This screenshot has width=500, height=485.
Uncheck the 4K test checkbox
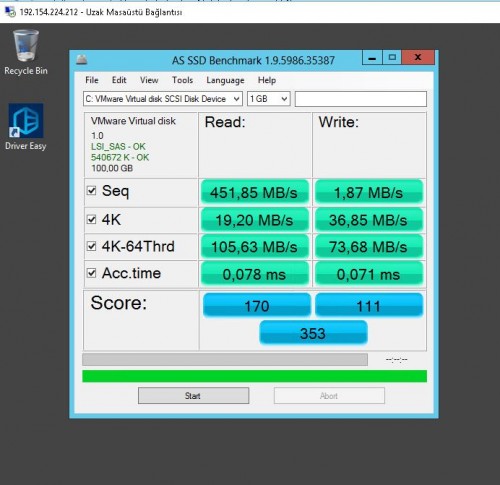(x=91, y=219)
